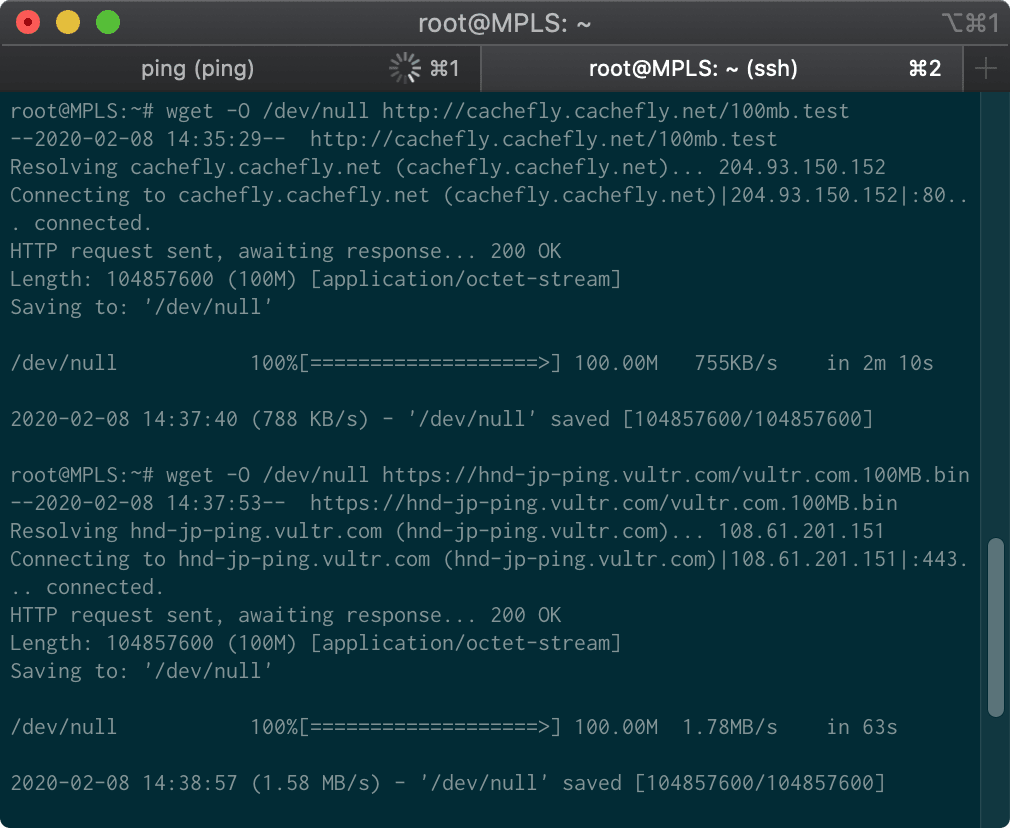This screenshot has width=1010, height=828.
Task: Click the ⌥⌘1 indicator in title bar
Action: [971, 23]
